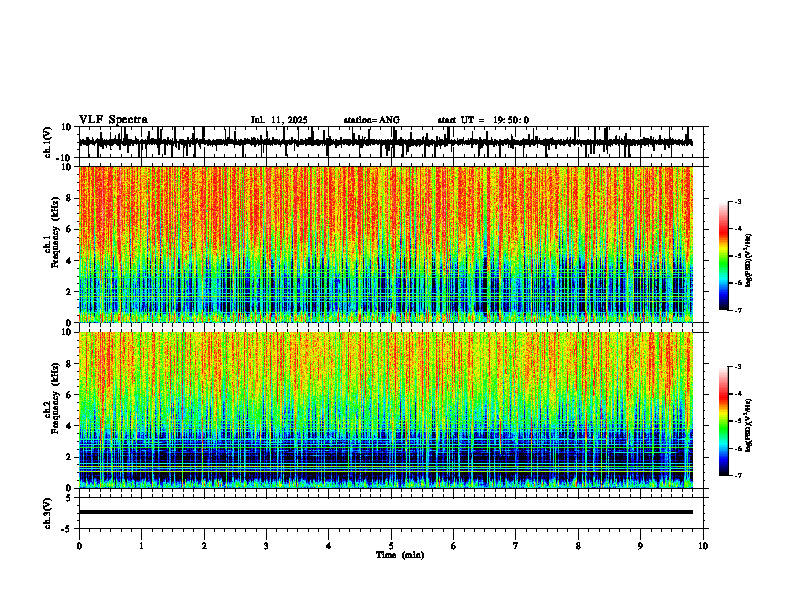Select the "start UT = 19:50:0" text
This screenshot has width=792, height=612.
tap(483, 120)
